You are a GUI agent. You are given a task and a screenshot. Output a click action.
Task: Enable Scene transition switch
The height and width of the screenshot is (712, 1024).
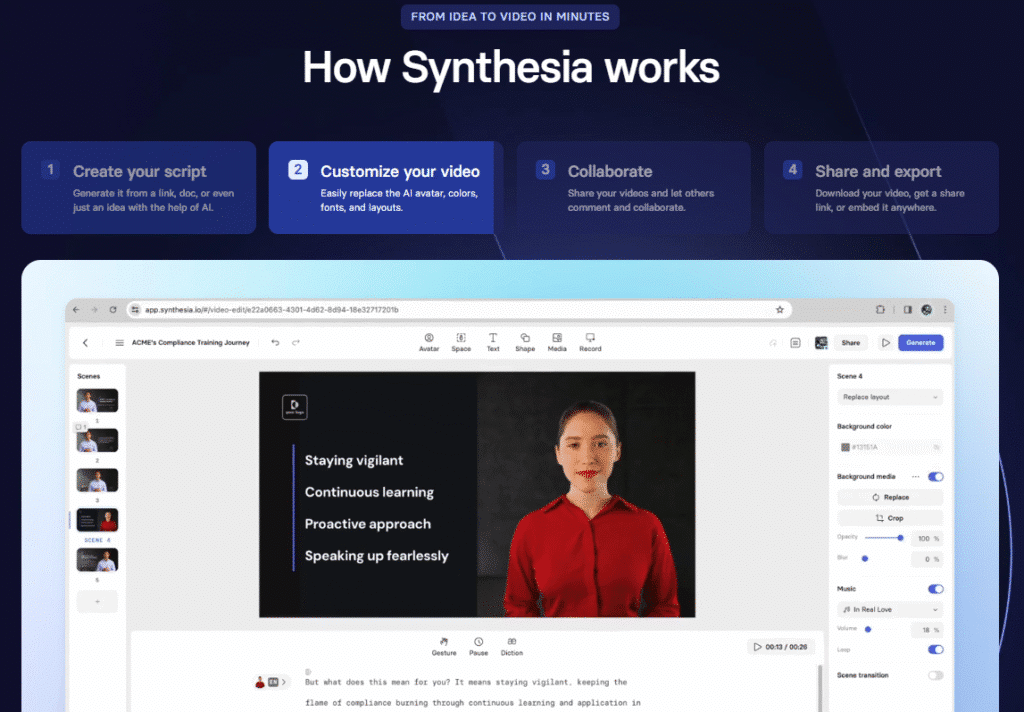pos(936,675)
